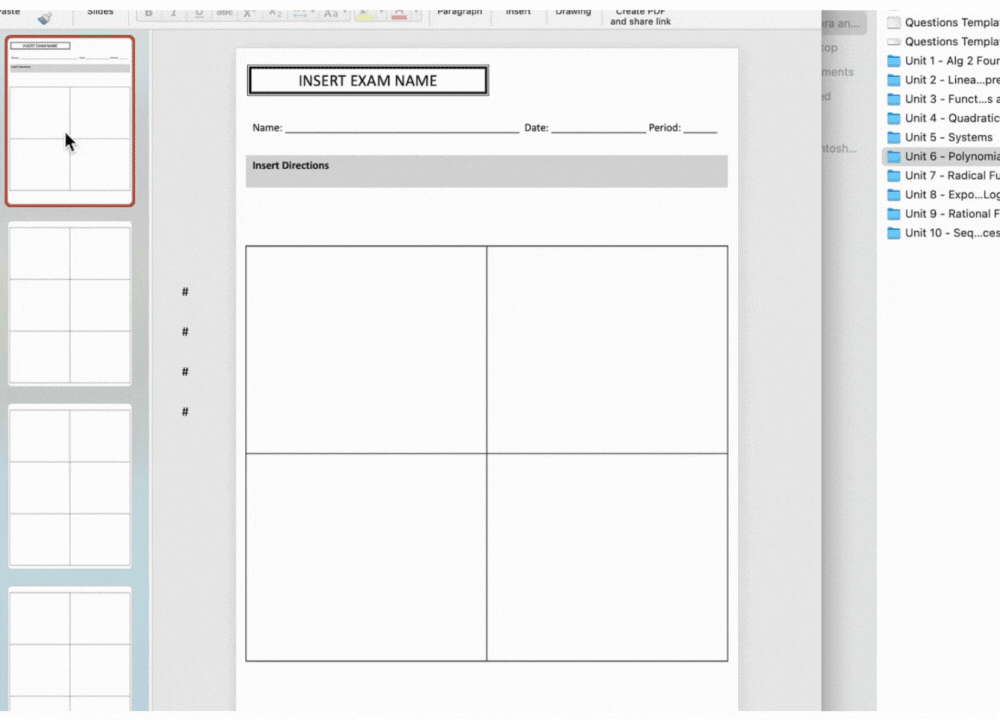The height and width of the screenshot is (720, 1000).
Task: Toggle Bold formatting in the toolbar
Action: [149, 13]
